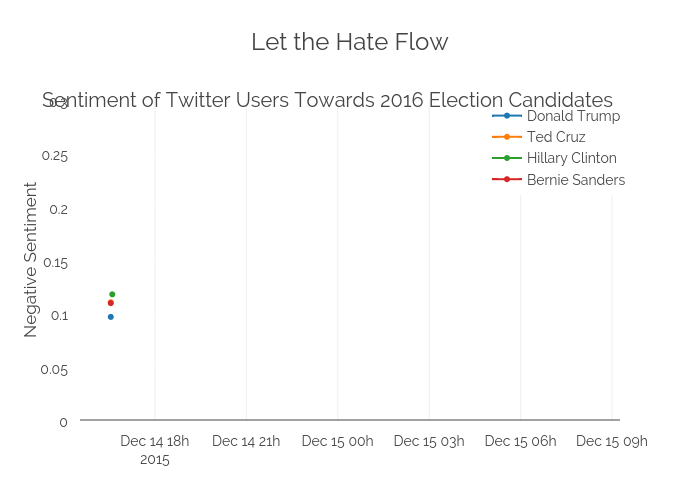This screenshot has height=500, width=700.
Task: Click the orange Ted Cruz legend marker
Action: tap(507, 137)
